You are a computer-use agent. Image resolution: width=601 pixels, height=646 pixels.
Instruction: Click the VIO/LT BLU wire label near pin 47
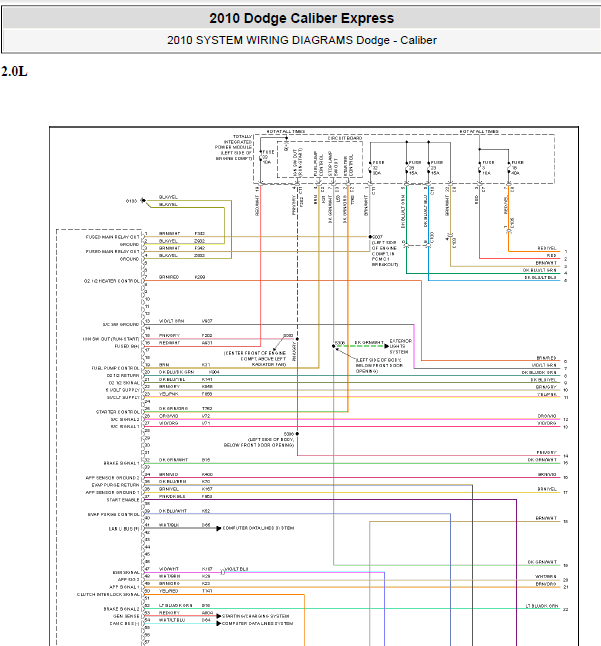pyautogui.click(x=236, y=569)
